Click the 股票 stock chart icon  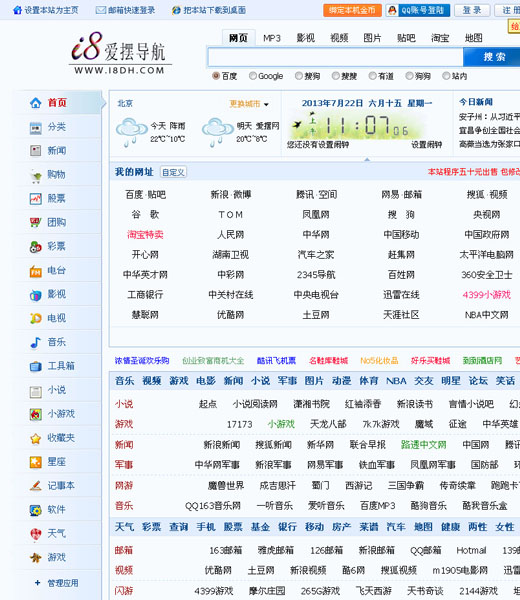[36, 199]
